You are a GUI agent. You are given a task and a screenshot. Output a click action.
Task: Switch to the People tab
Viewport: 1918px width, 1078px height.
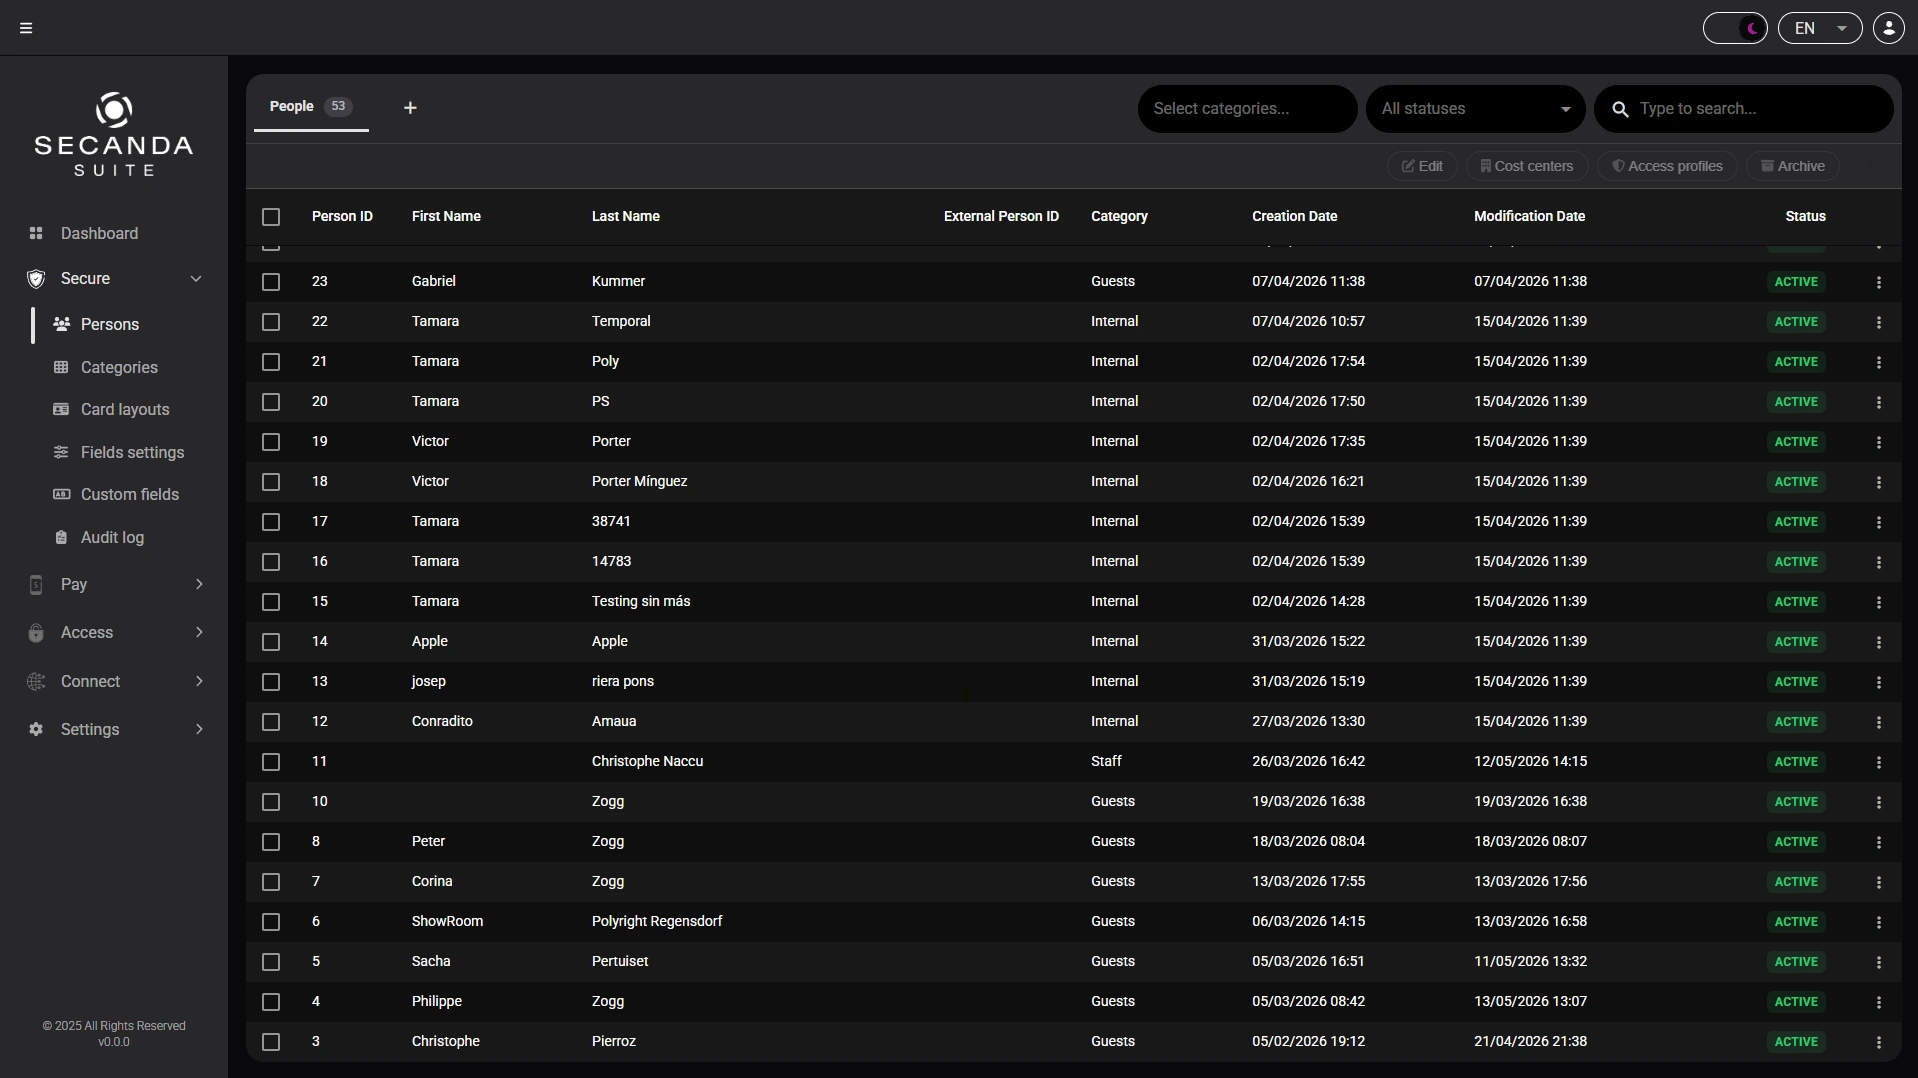[311, 107]
